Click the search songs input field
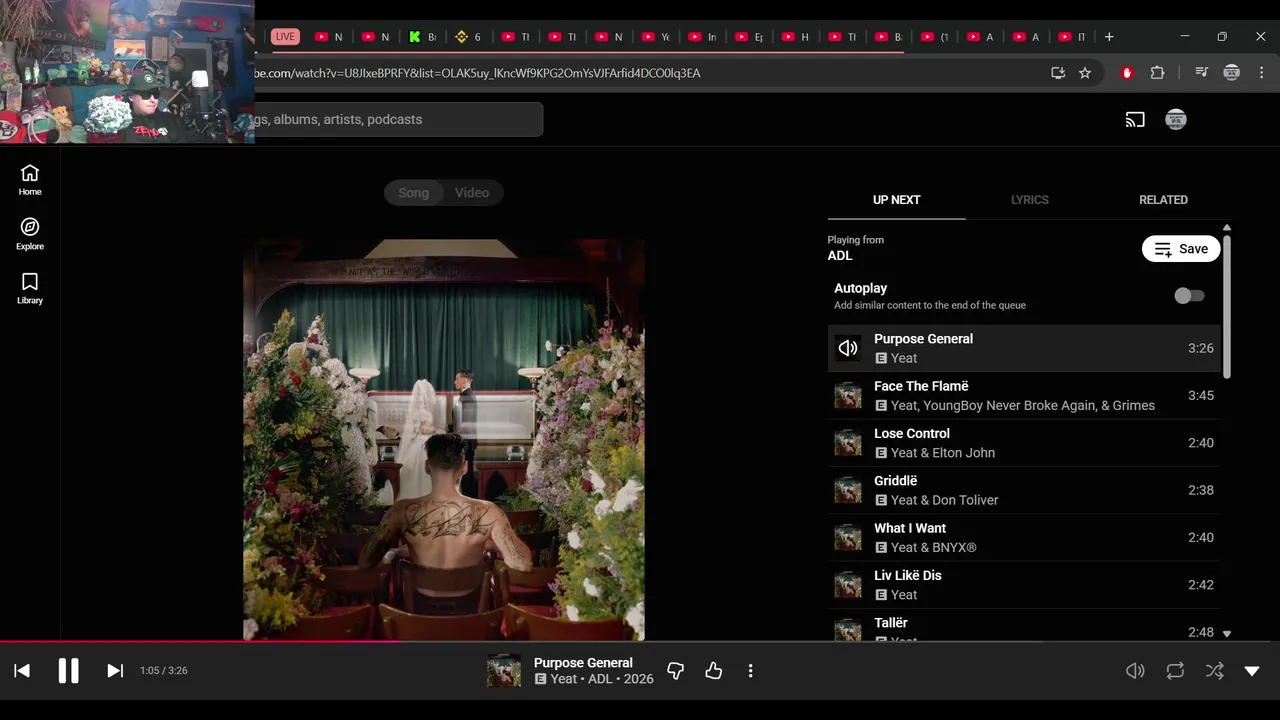The width and height of the screenshot is (1280, 720). coord(398,120)
